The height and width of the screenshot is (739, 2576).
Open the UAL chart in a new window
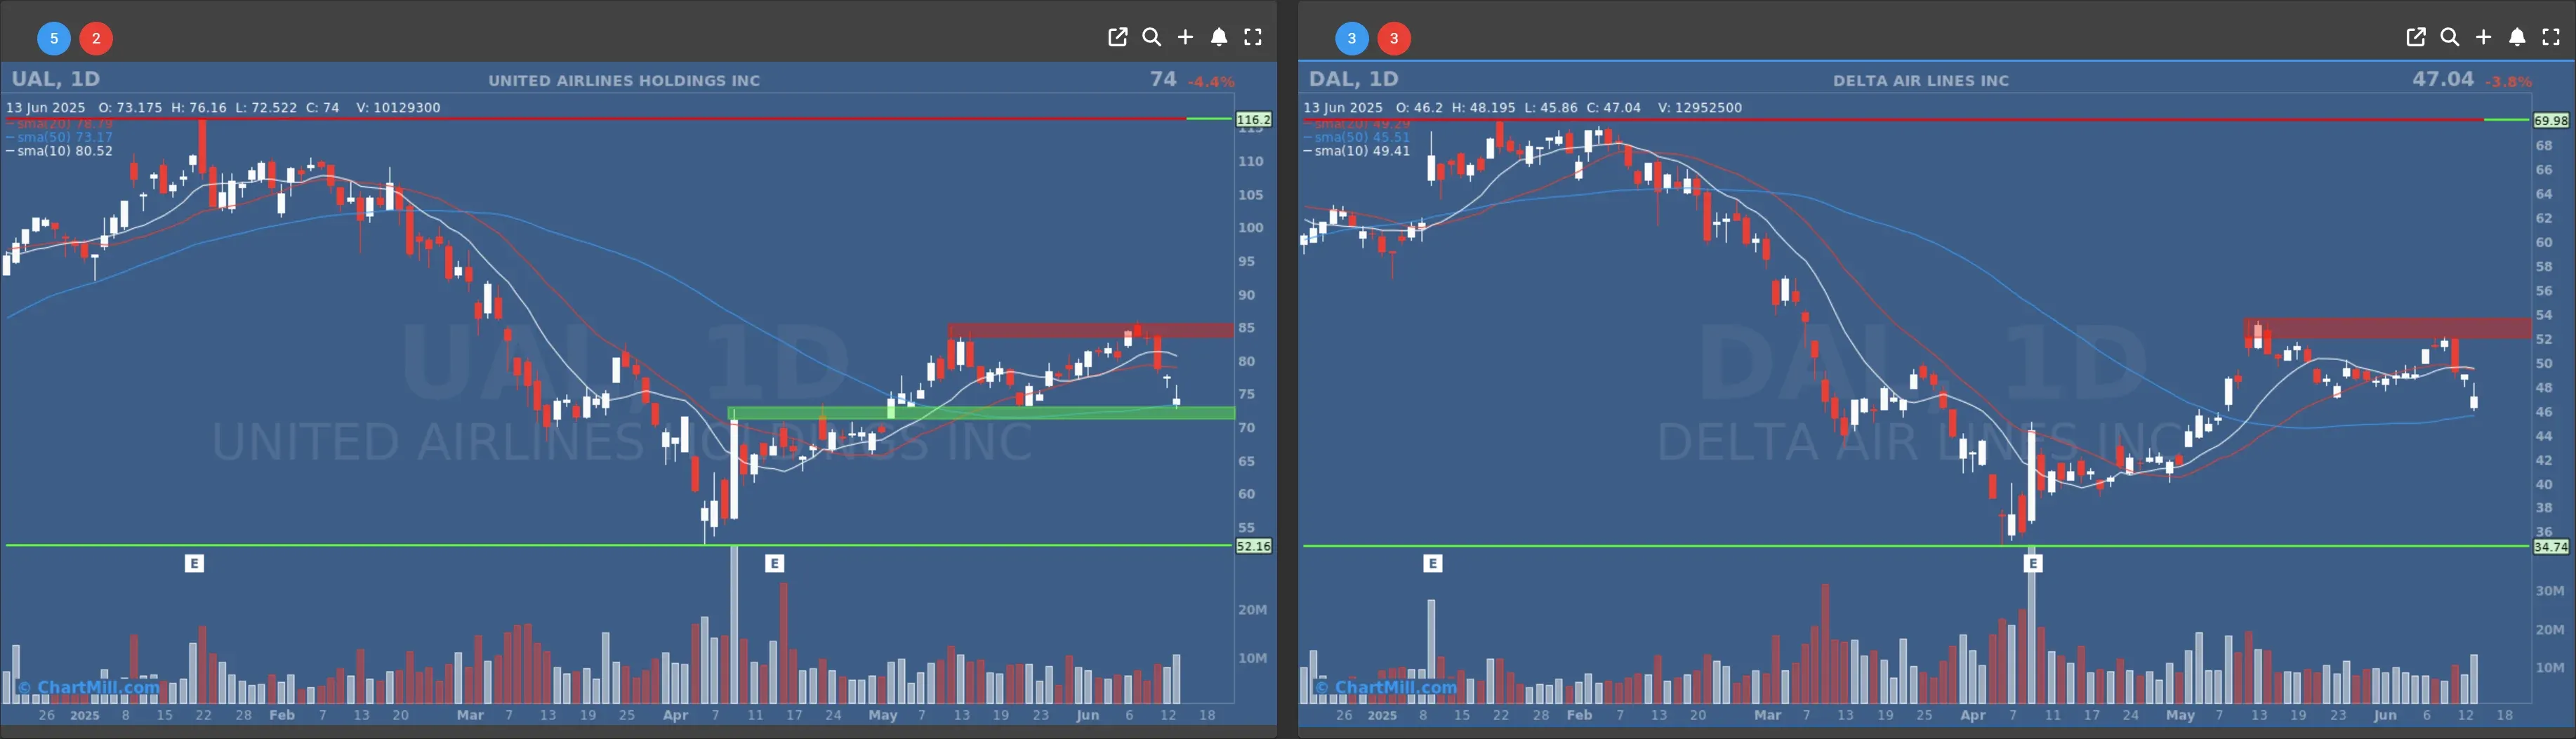tap(1117, 37)
